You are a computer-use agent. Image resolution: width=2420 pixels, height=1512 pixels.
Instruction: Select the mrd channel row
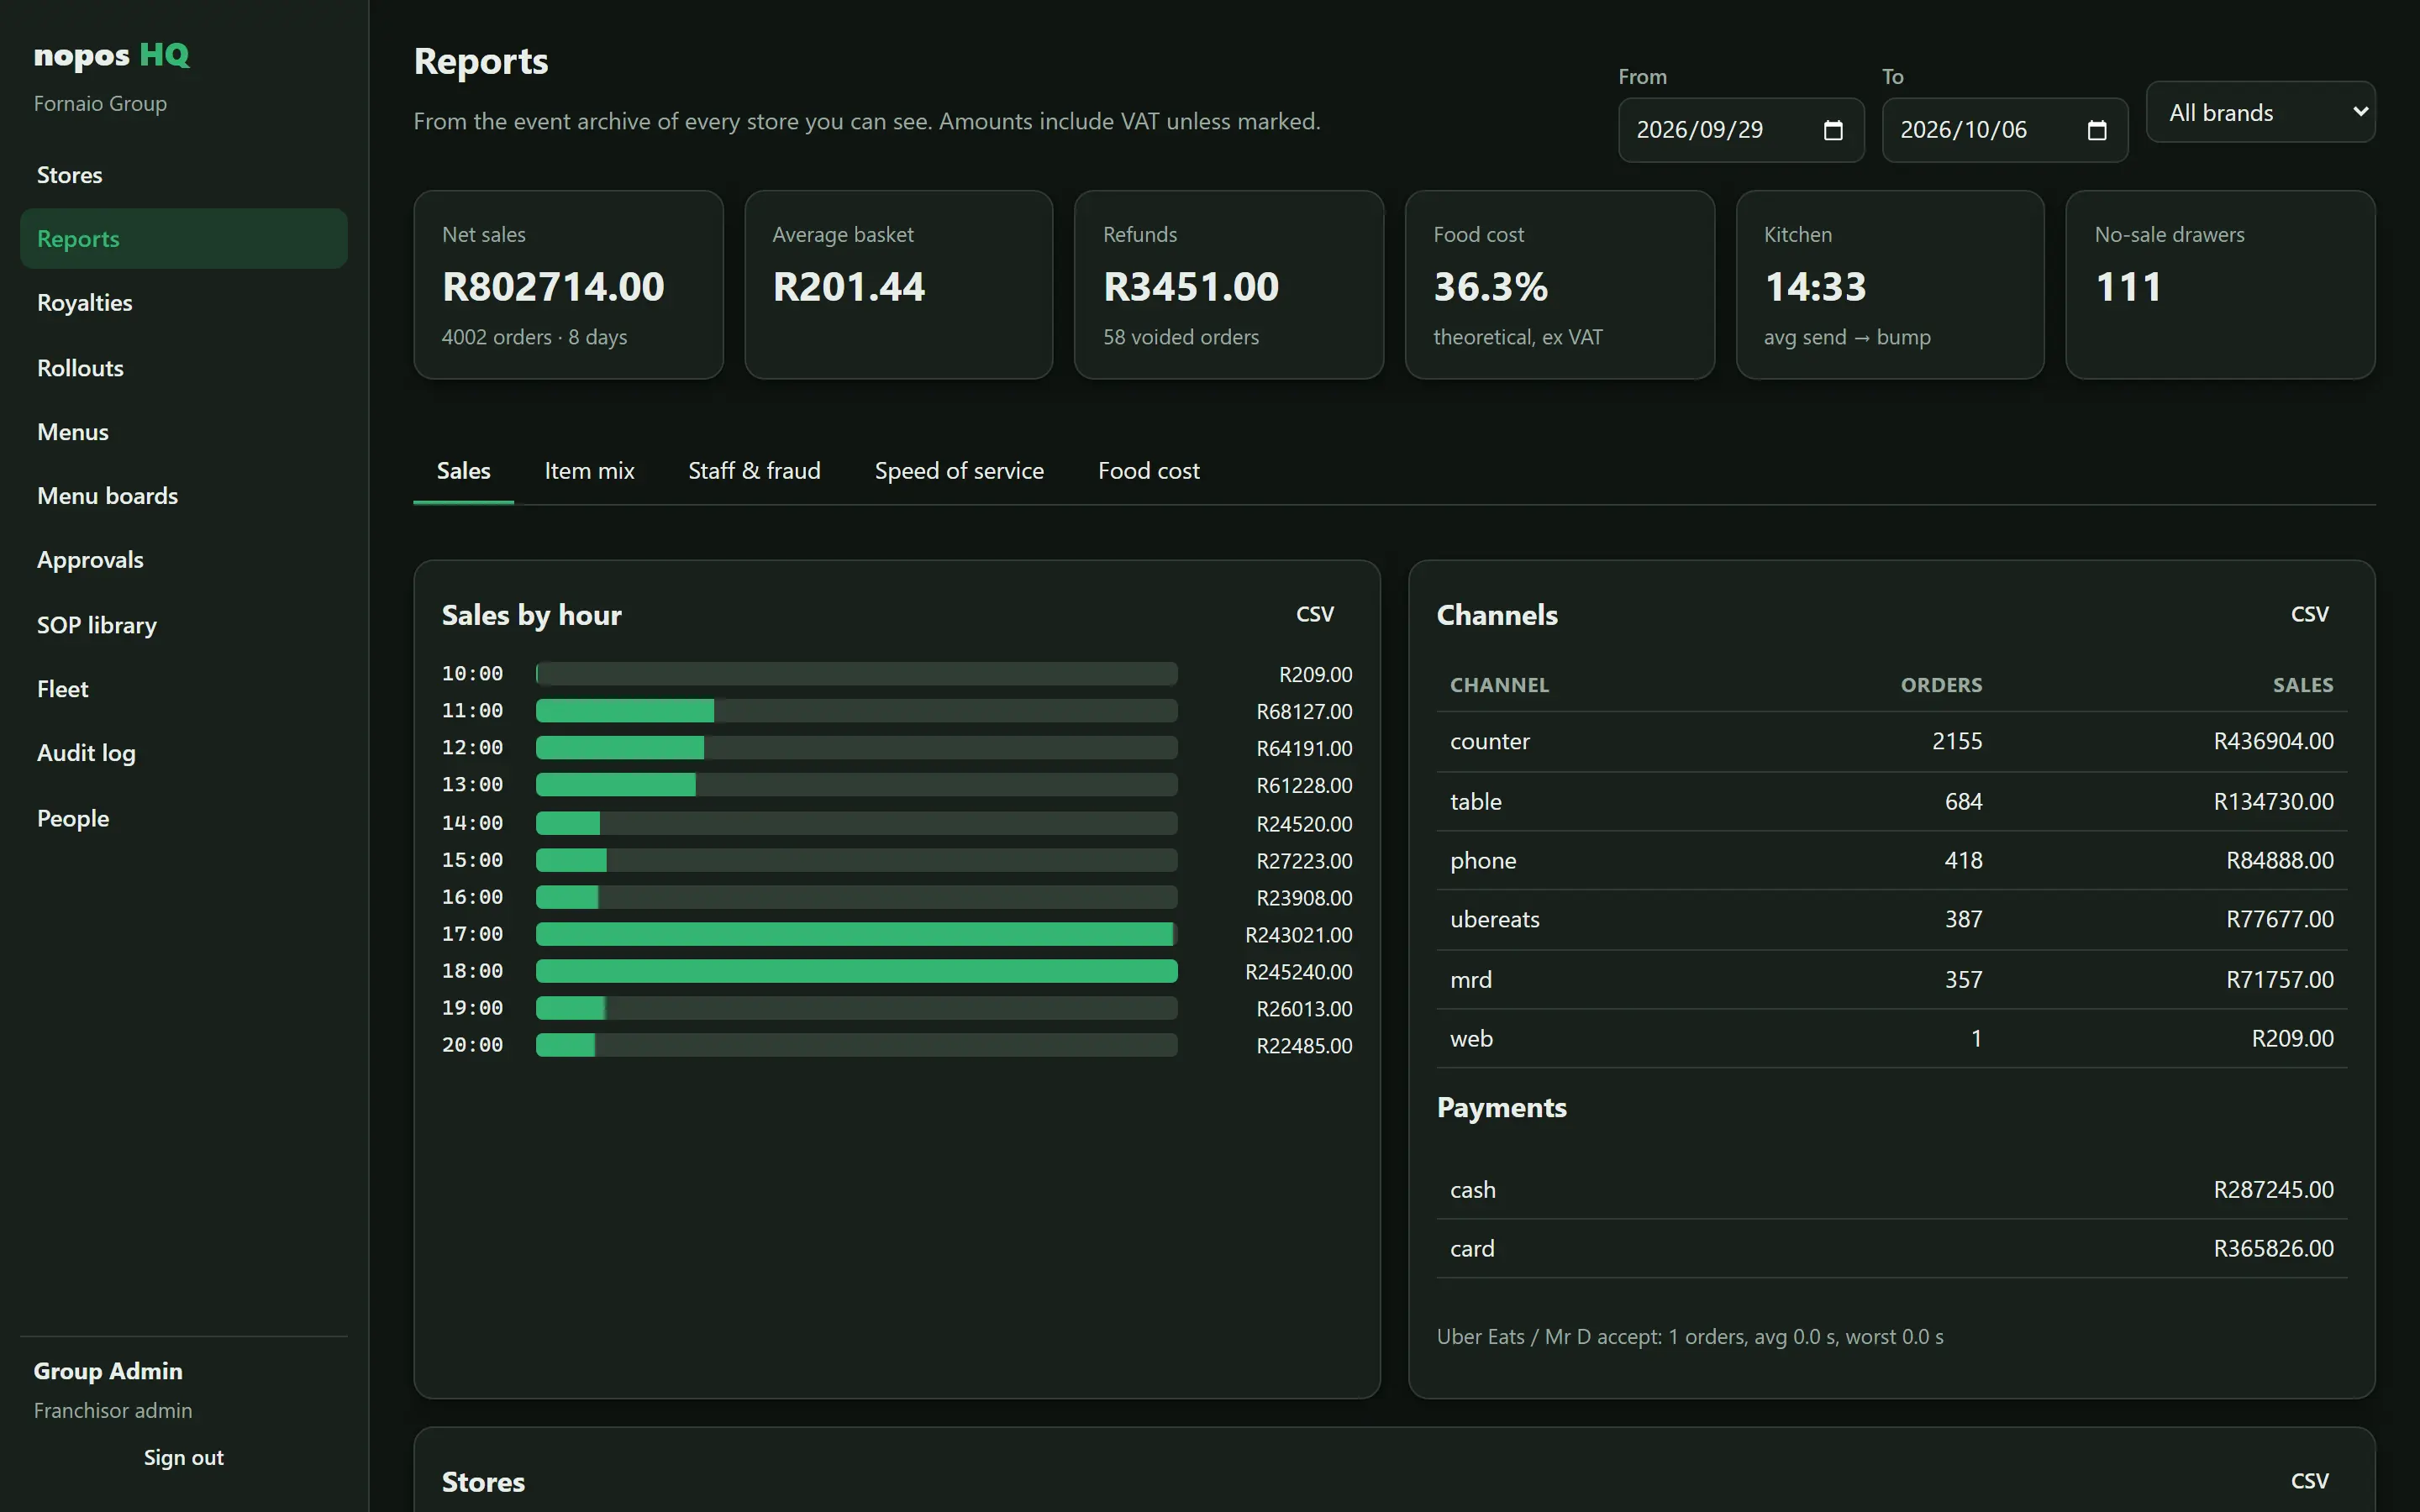1891,980
